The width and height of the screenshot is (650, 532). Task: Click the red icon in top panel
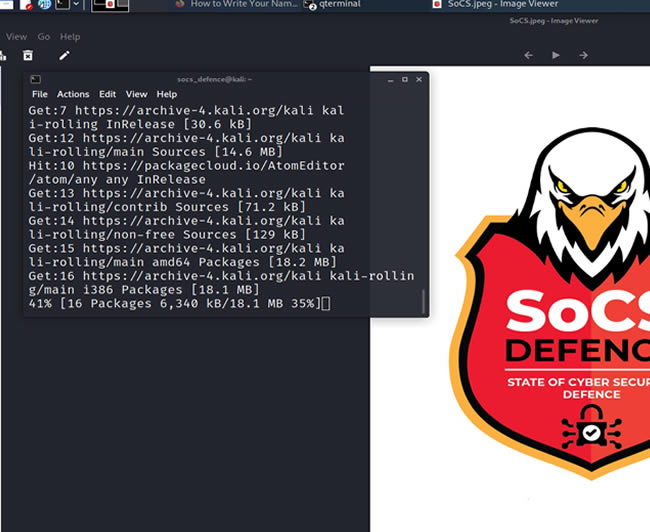[x=25, y=5]
